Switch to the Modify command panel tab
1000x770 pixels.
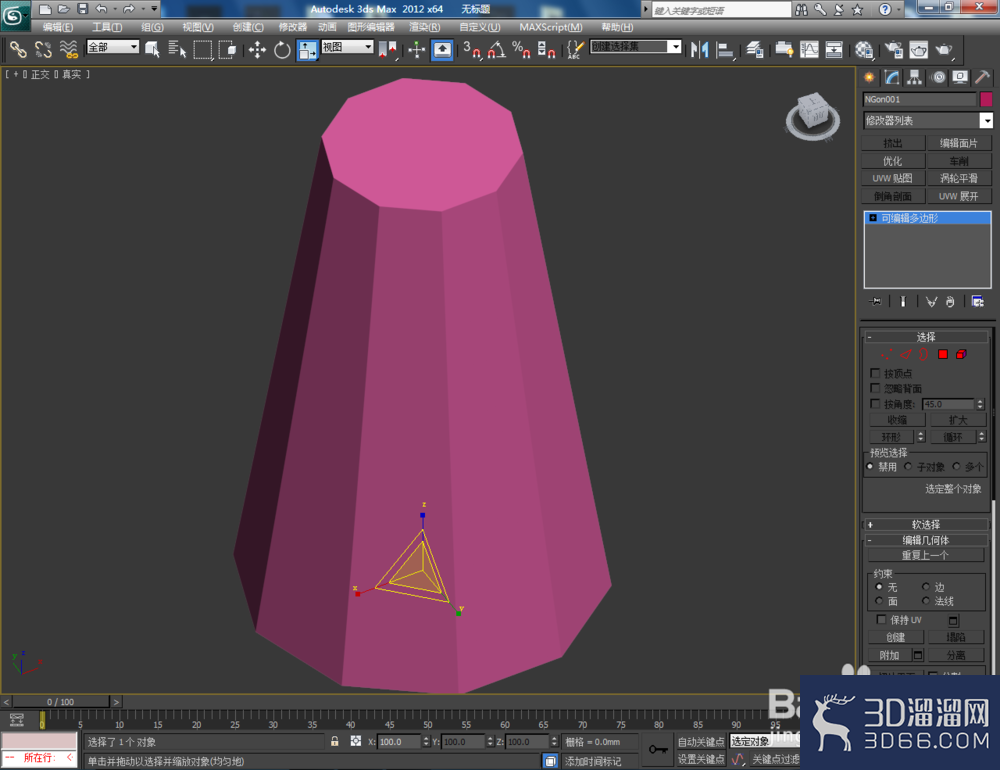pos(892,77)
